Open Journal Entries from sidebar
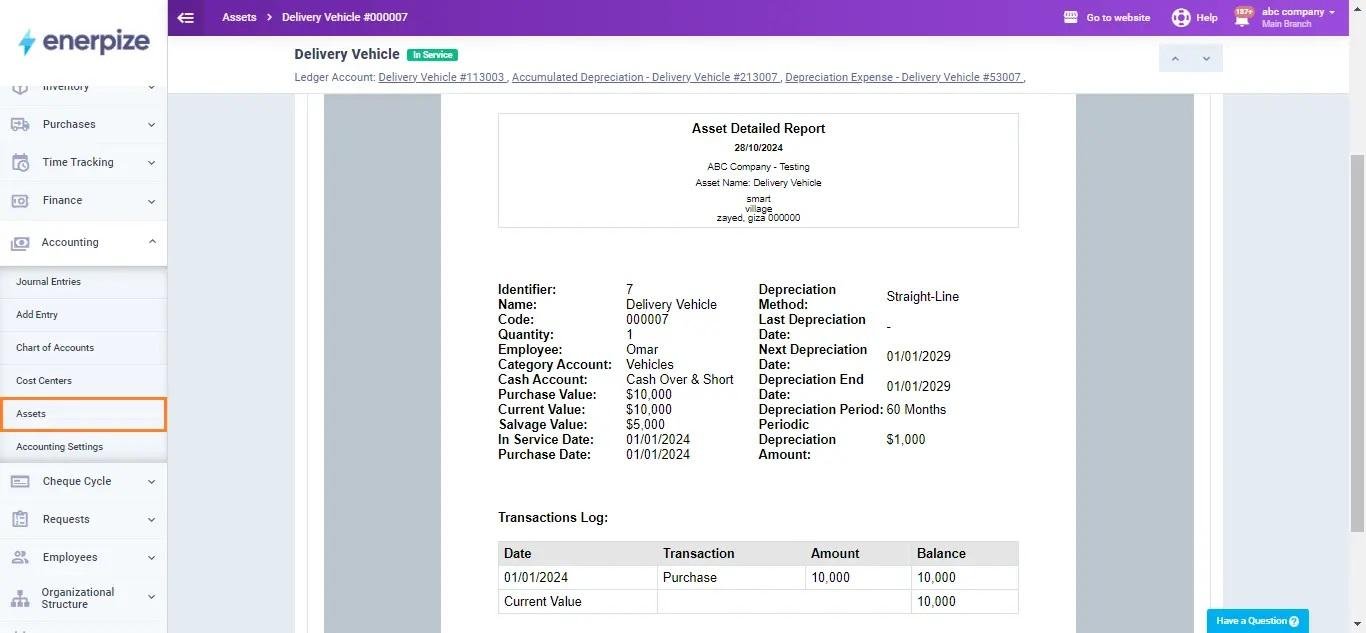This screenshot has width=1366, height=633. pyautogui.click(x=48, y=282)
